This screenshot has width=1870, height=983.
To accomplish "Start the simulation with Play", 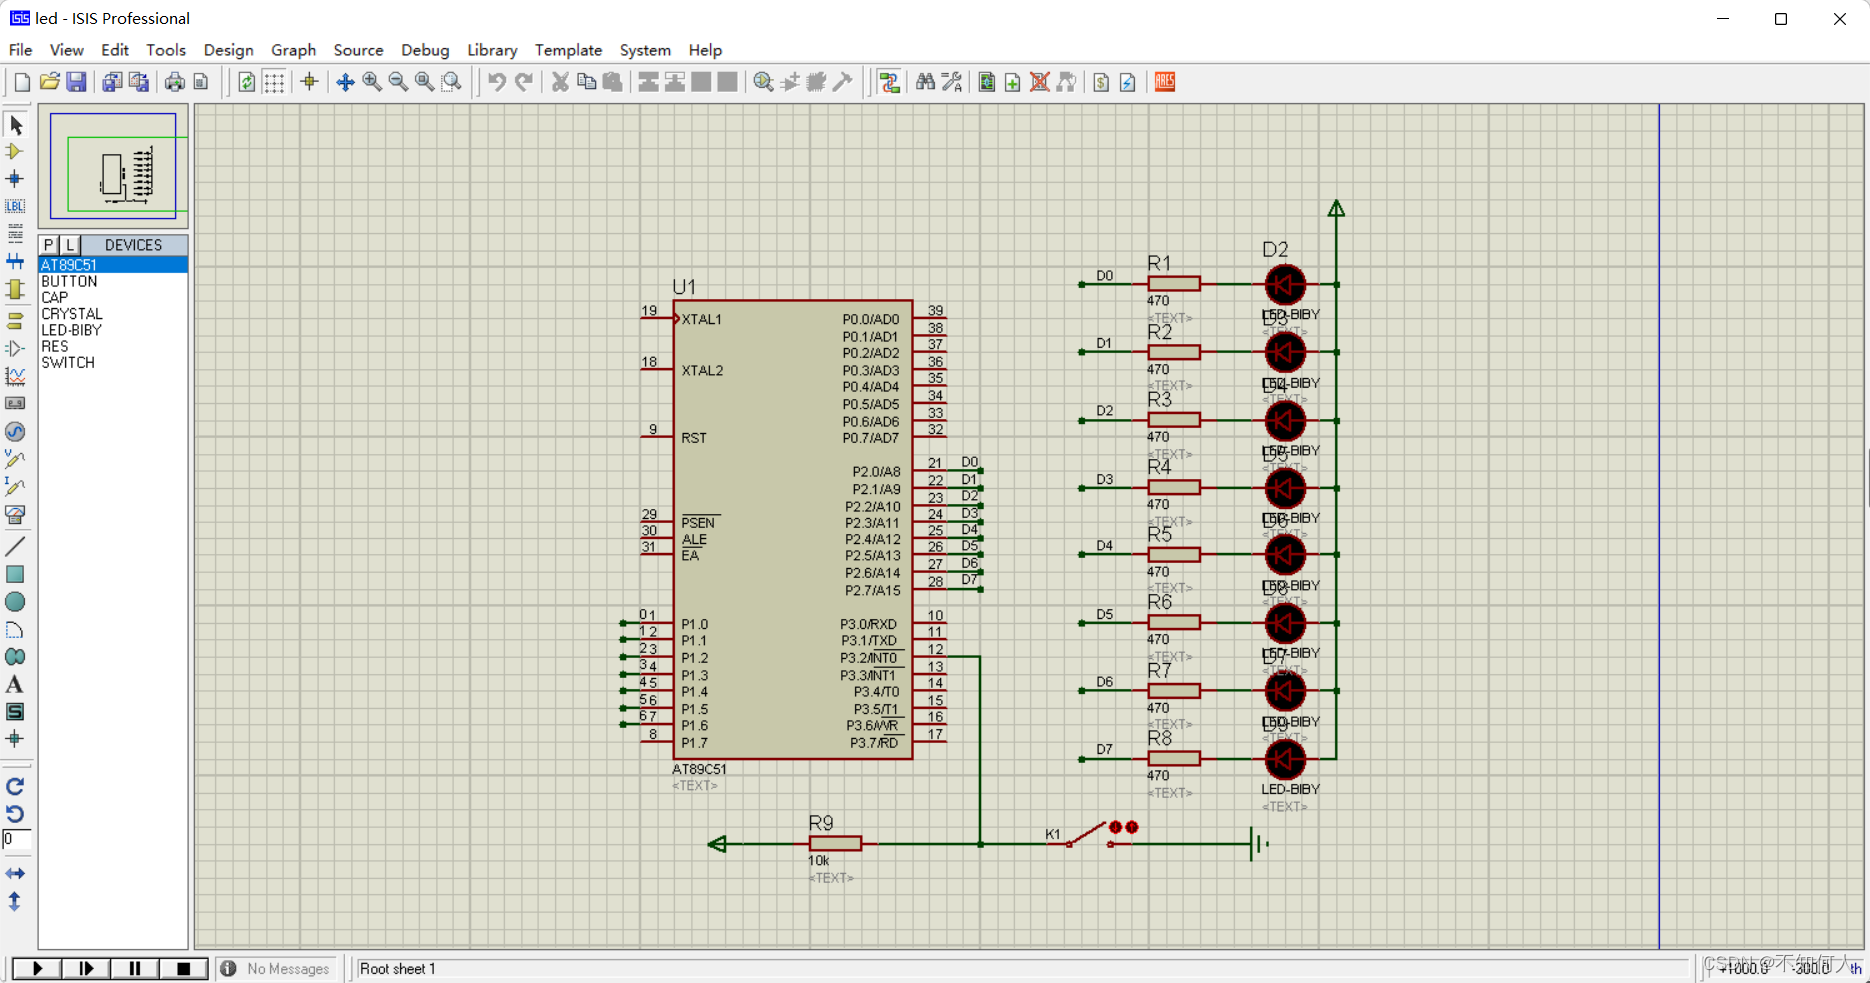I will pyautogui.click(x=37, y=968).
